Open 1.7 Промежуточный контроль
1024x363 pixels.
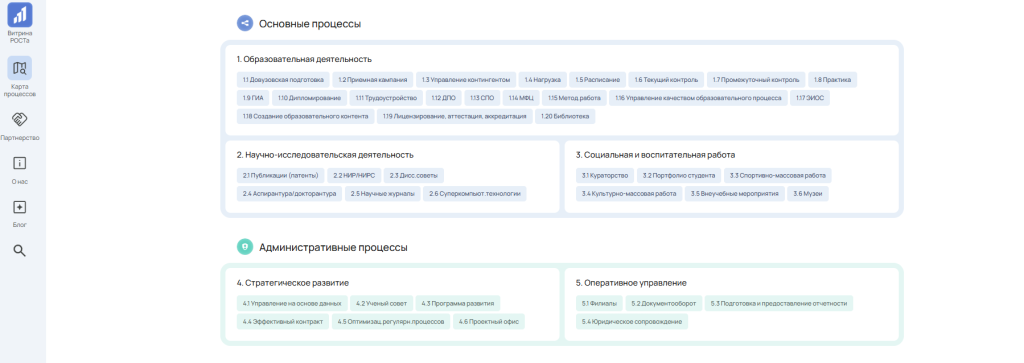(756, 80)
